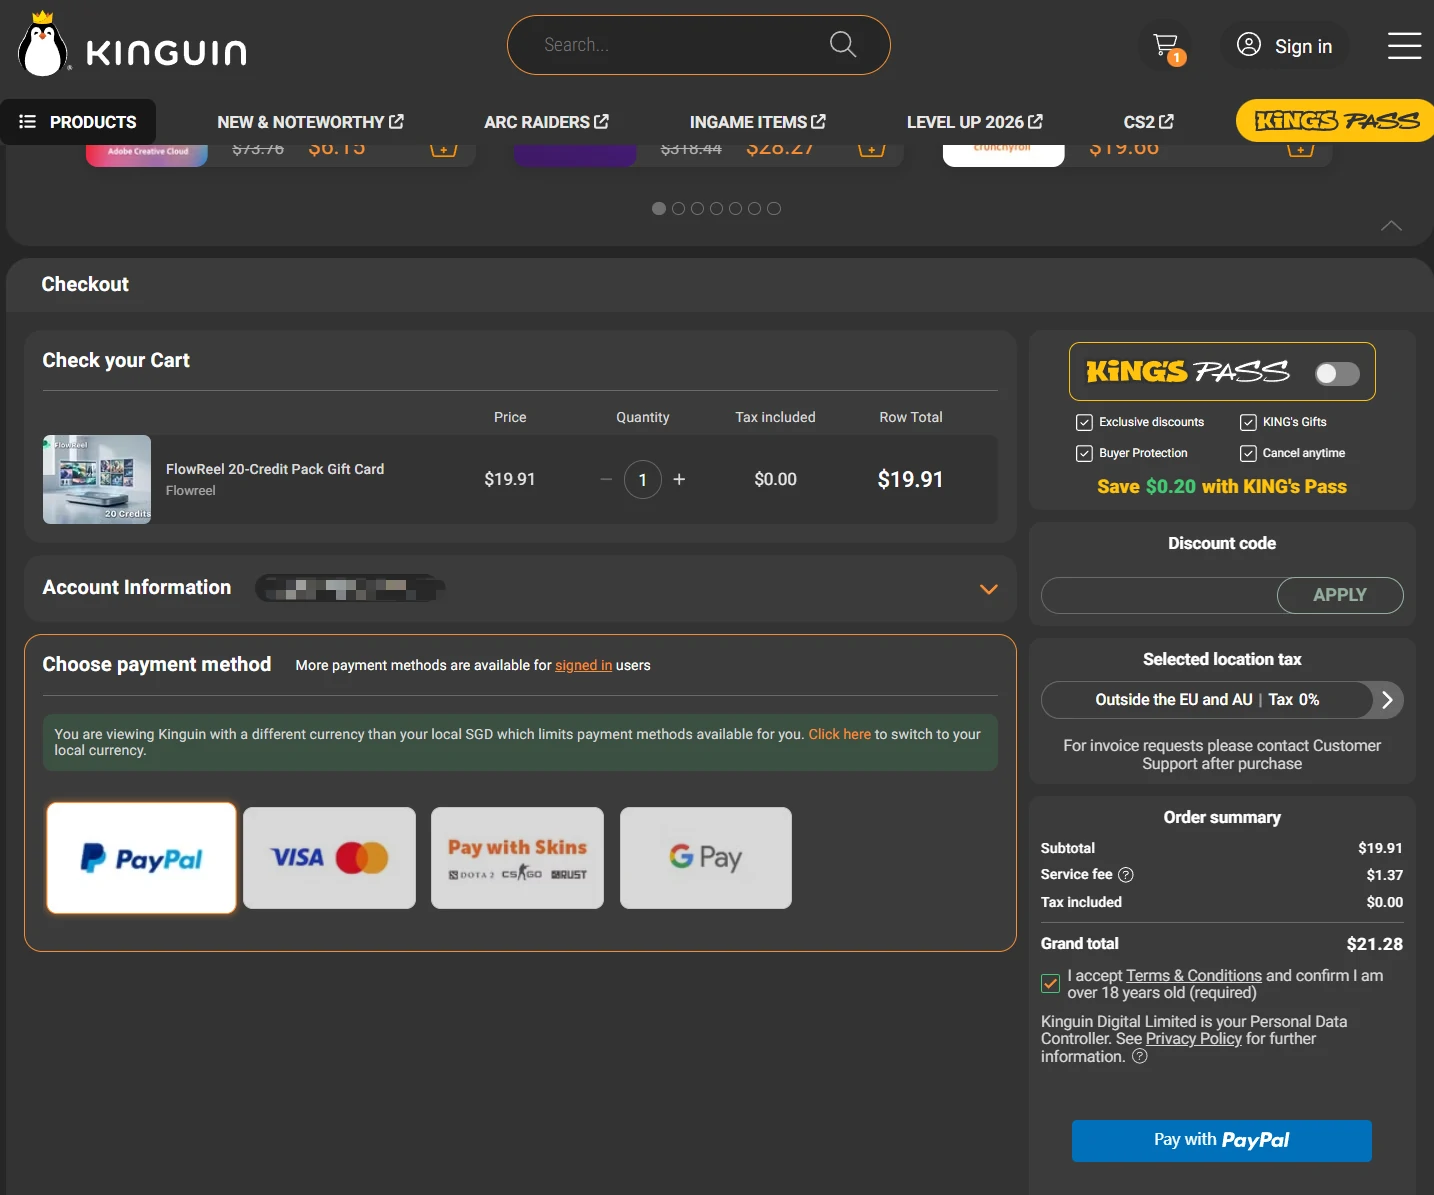Open the hamburger menu icon
Image resolution: width=1434 pixels, height=1195 pixels.
coord(1404,46)
